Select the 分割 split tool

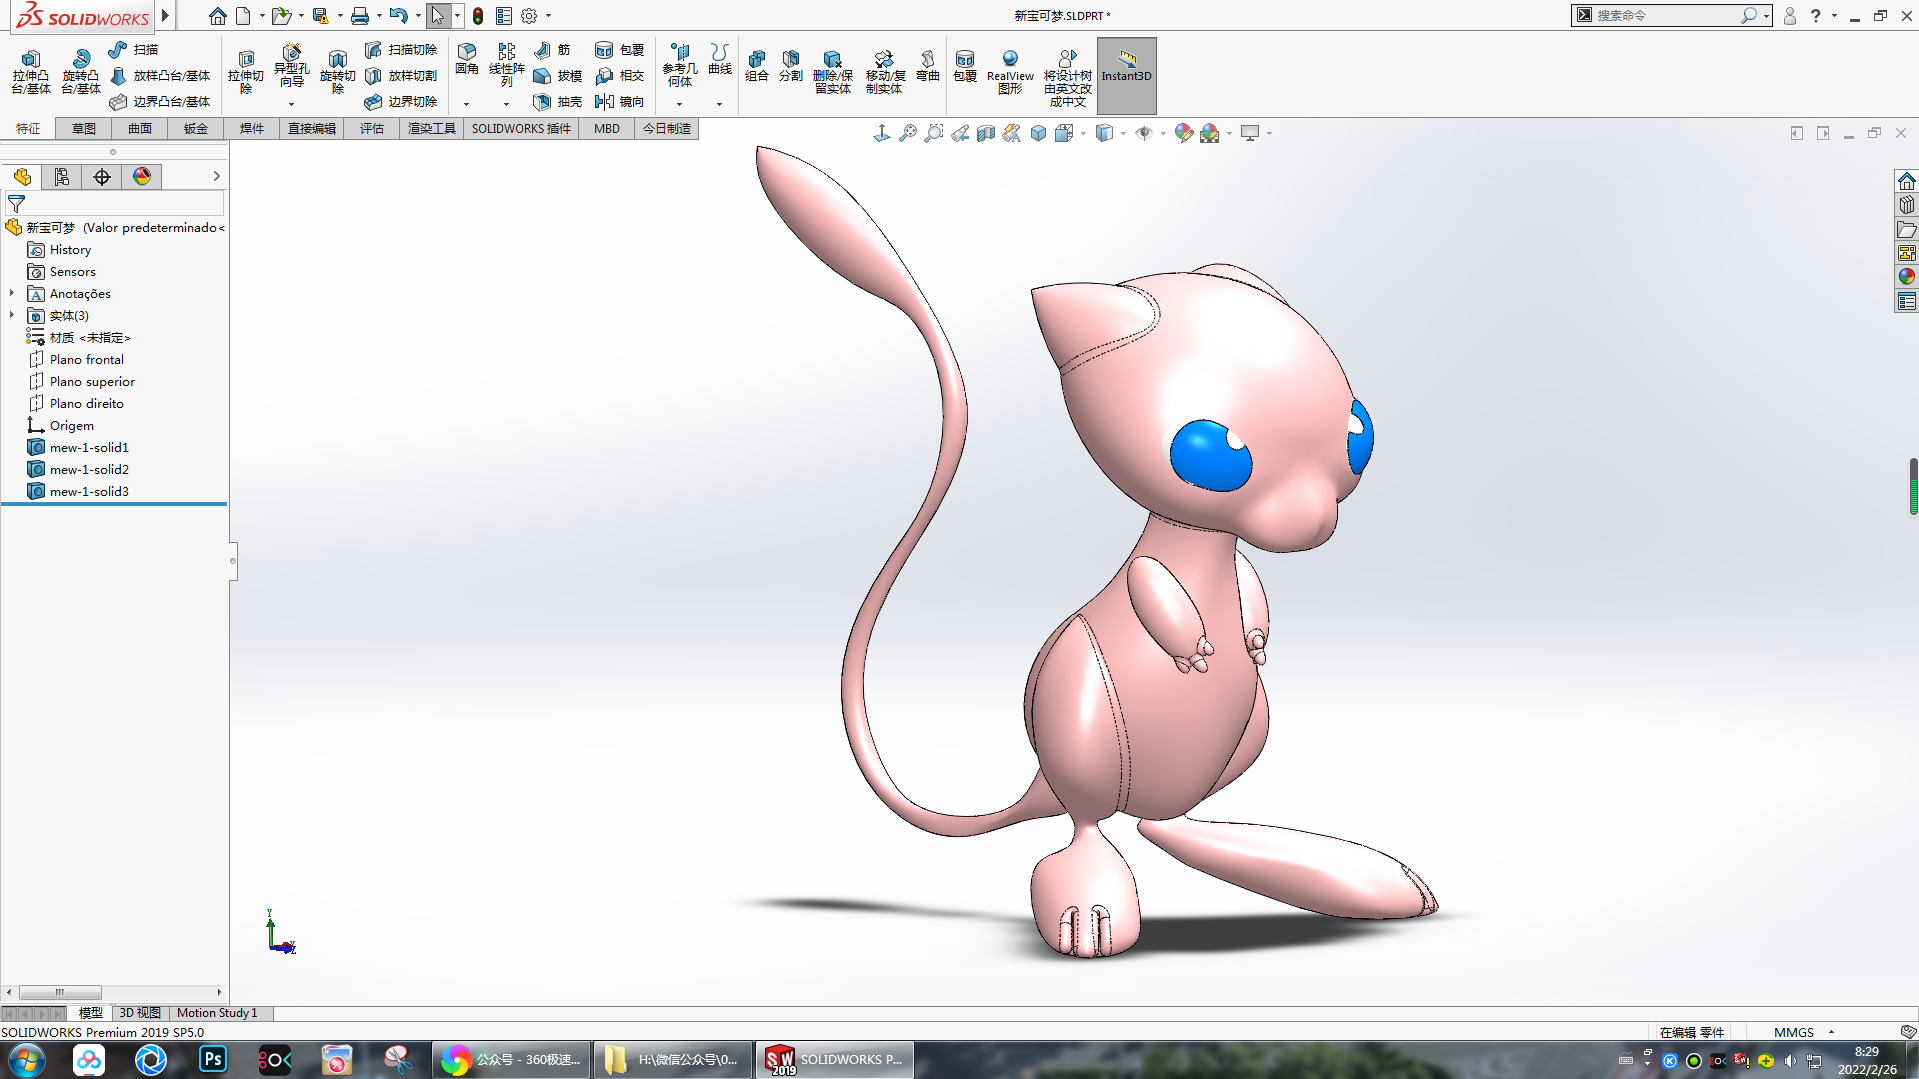click(x=791, y=65)
